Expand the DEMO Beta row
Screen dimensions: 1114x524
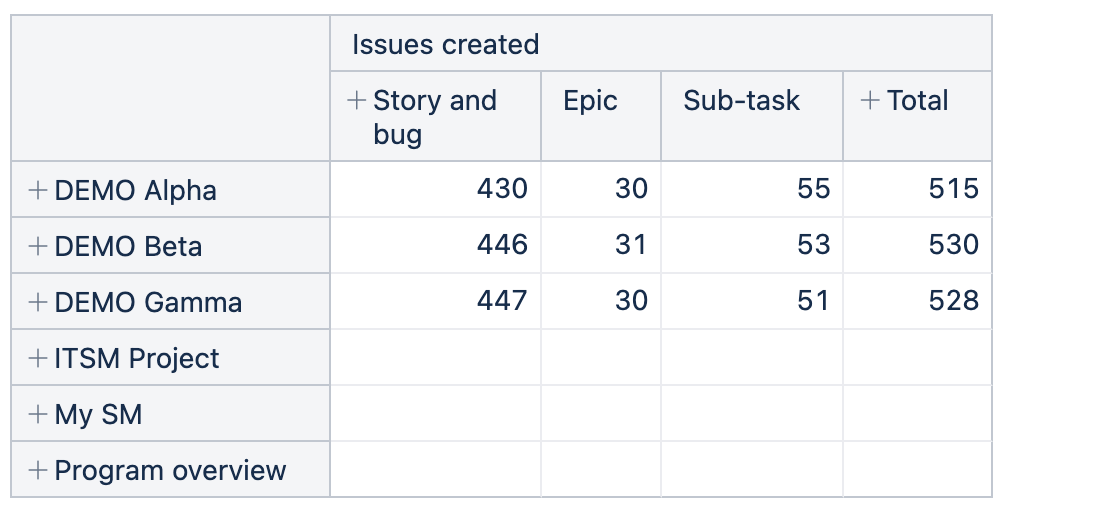point(37,246)
